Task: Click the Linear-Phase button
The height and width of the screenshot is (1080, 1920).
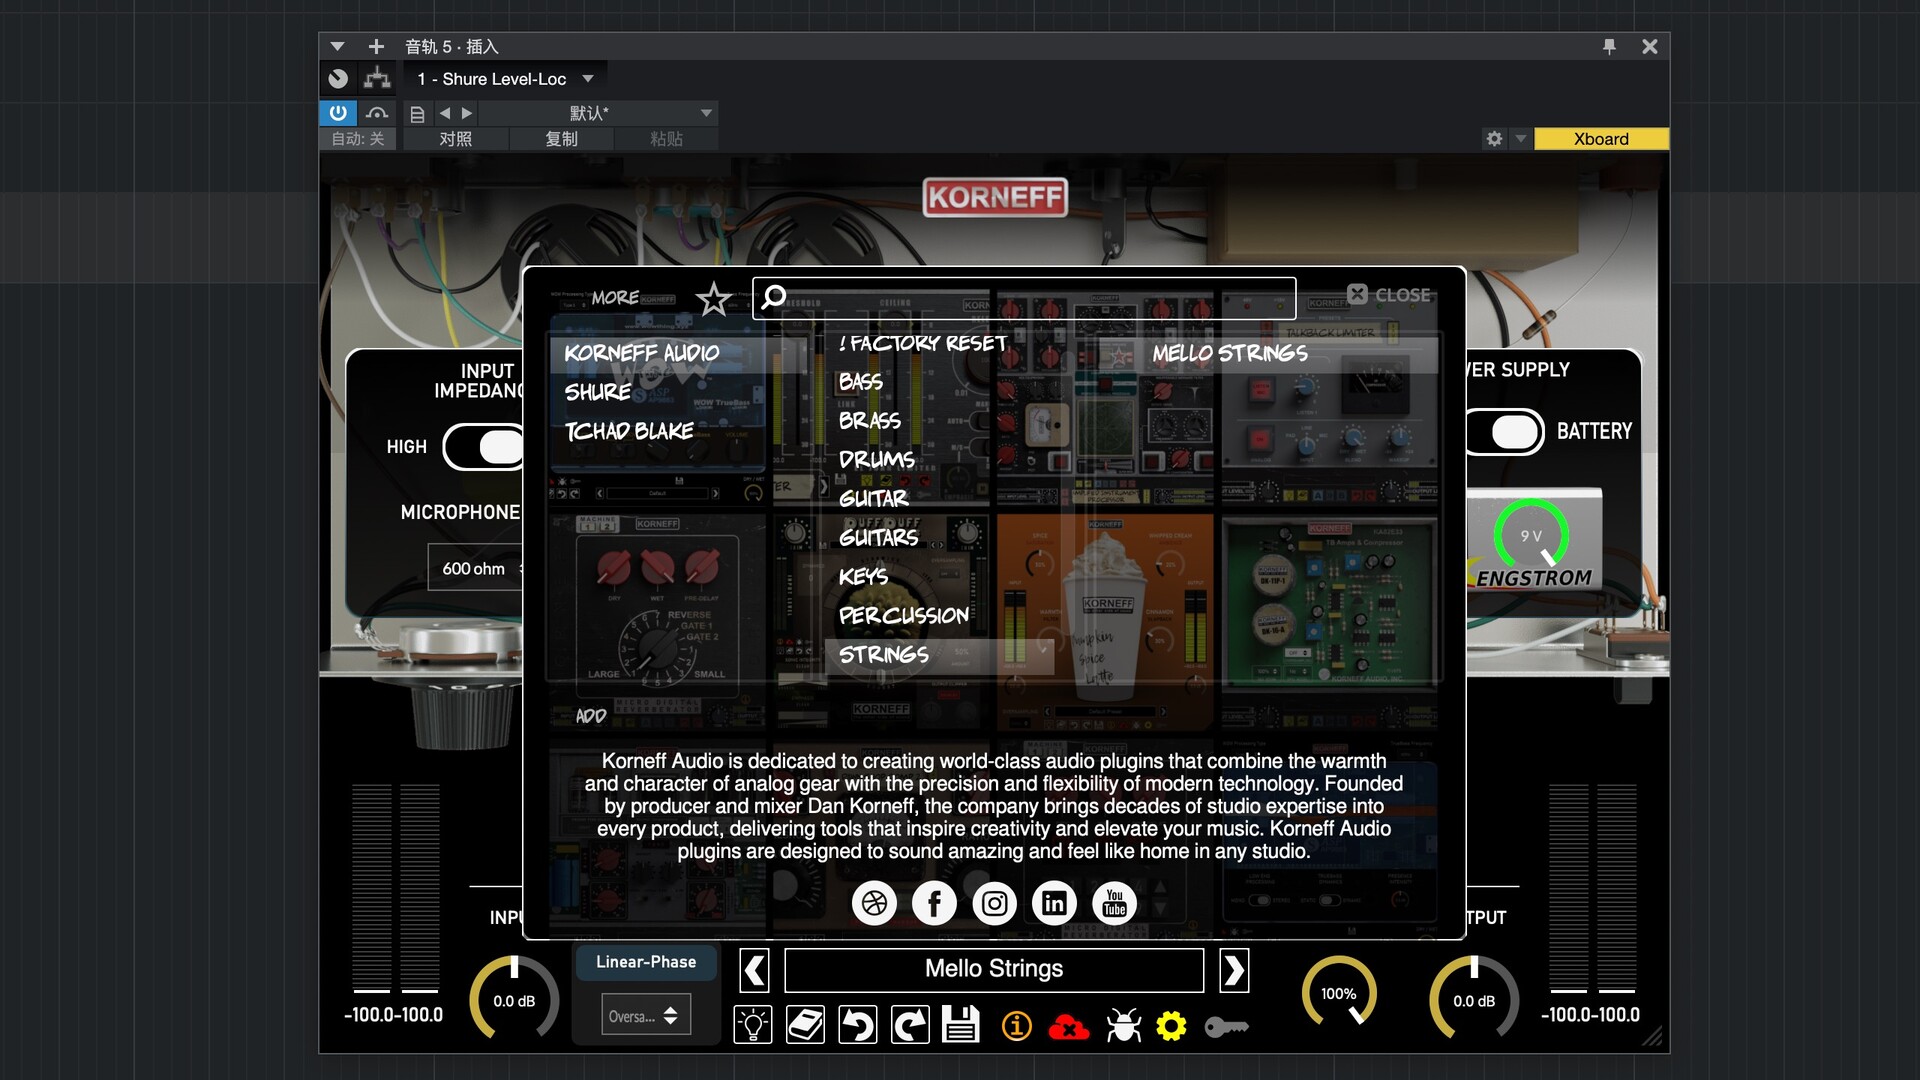Action: pos(646,962)
